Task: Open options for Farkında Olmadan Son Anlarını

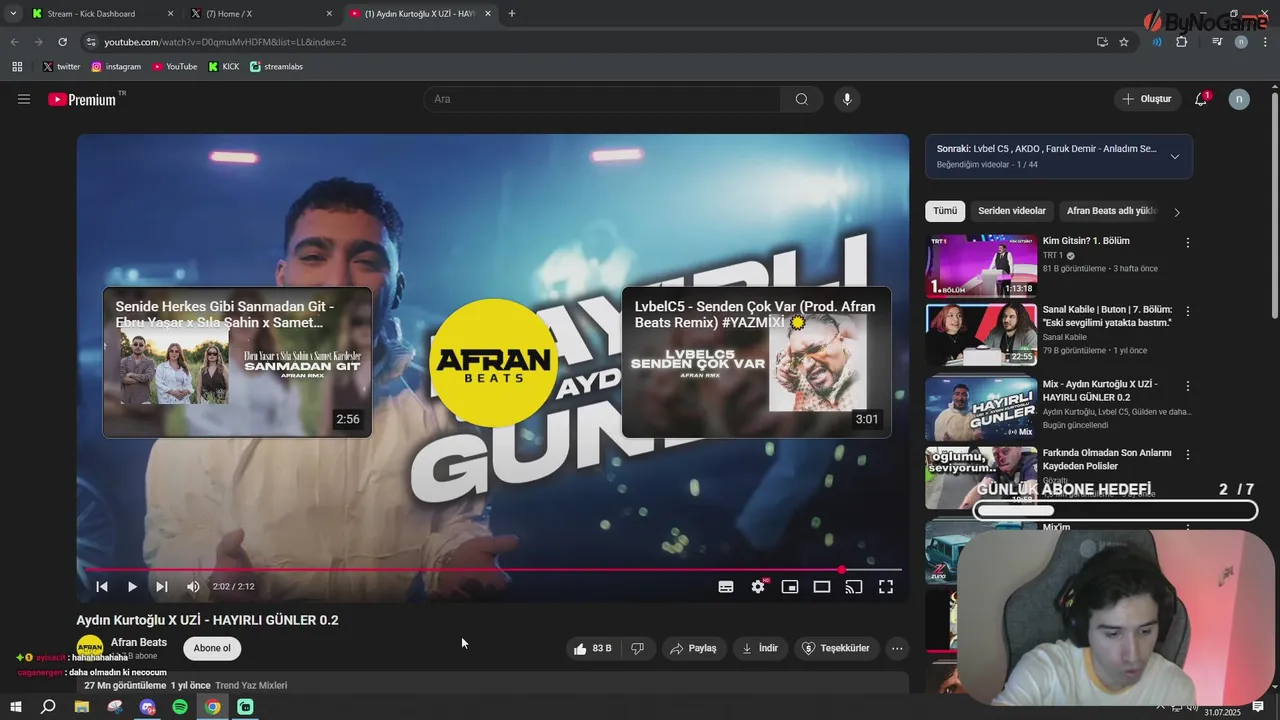Action: tap(1188, 454)
